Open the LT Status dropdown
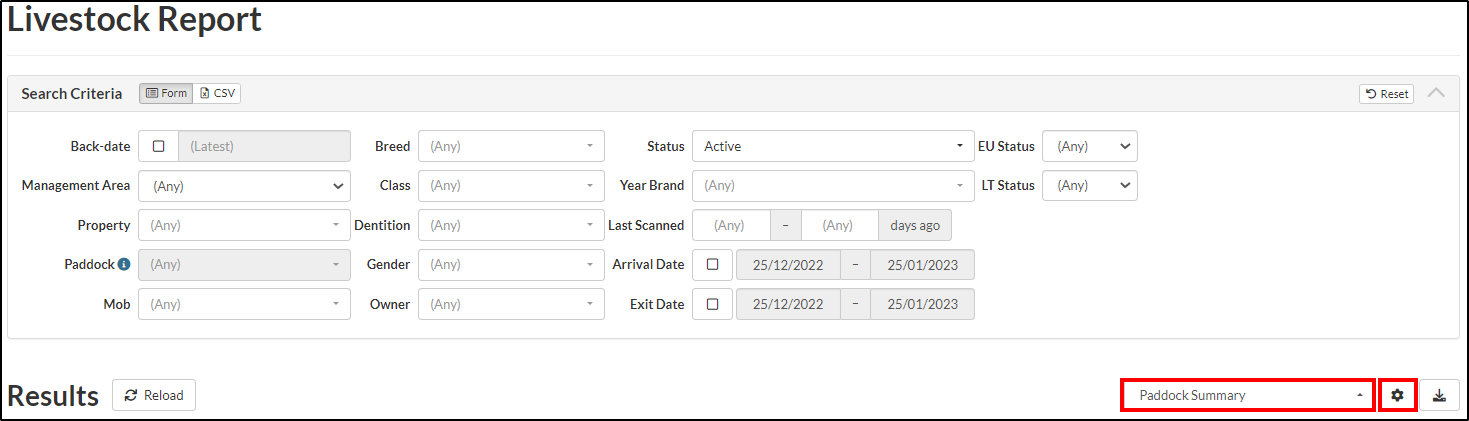The width and height of the screenshot is (1469, 421). pyautogui.click(x=1089, y=185)
